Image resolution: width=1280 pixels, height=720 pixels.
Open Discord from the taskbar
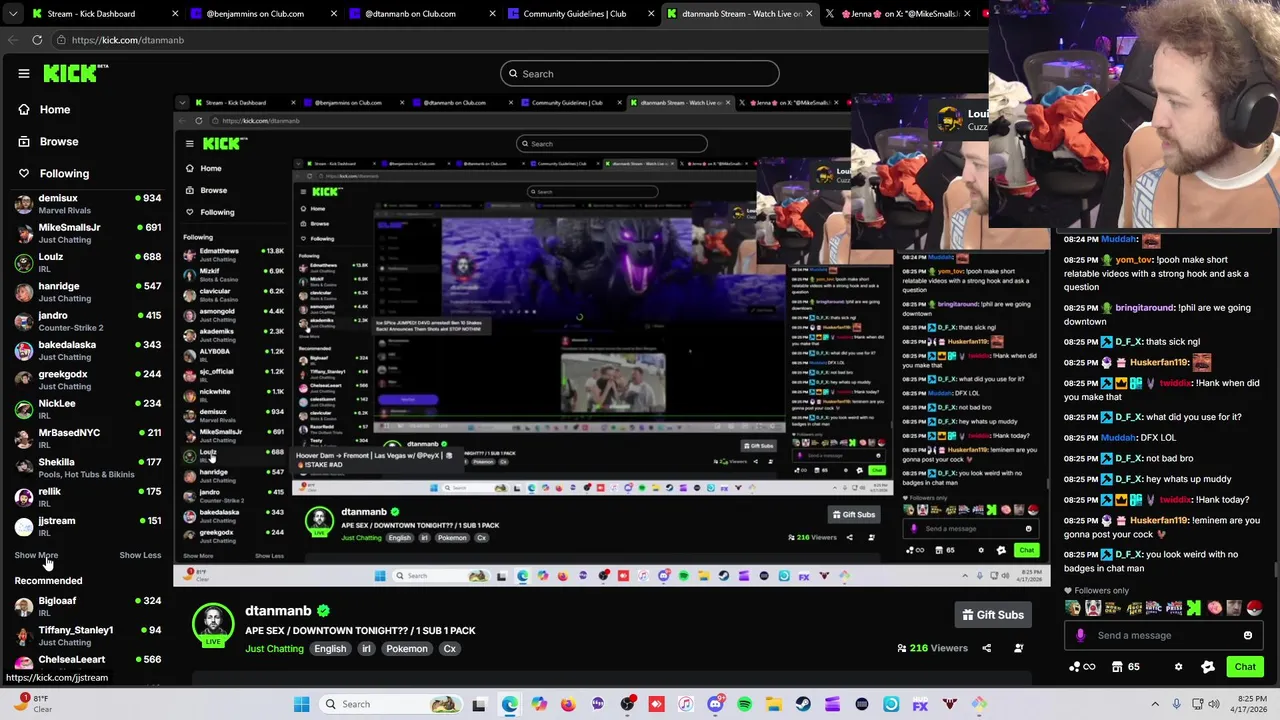714,704
